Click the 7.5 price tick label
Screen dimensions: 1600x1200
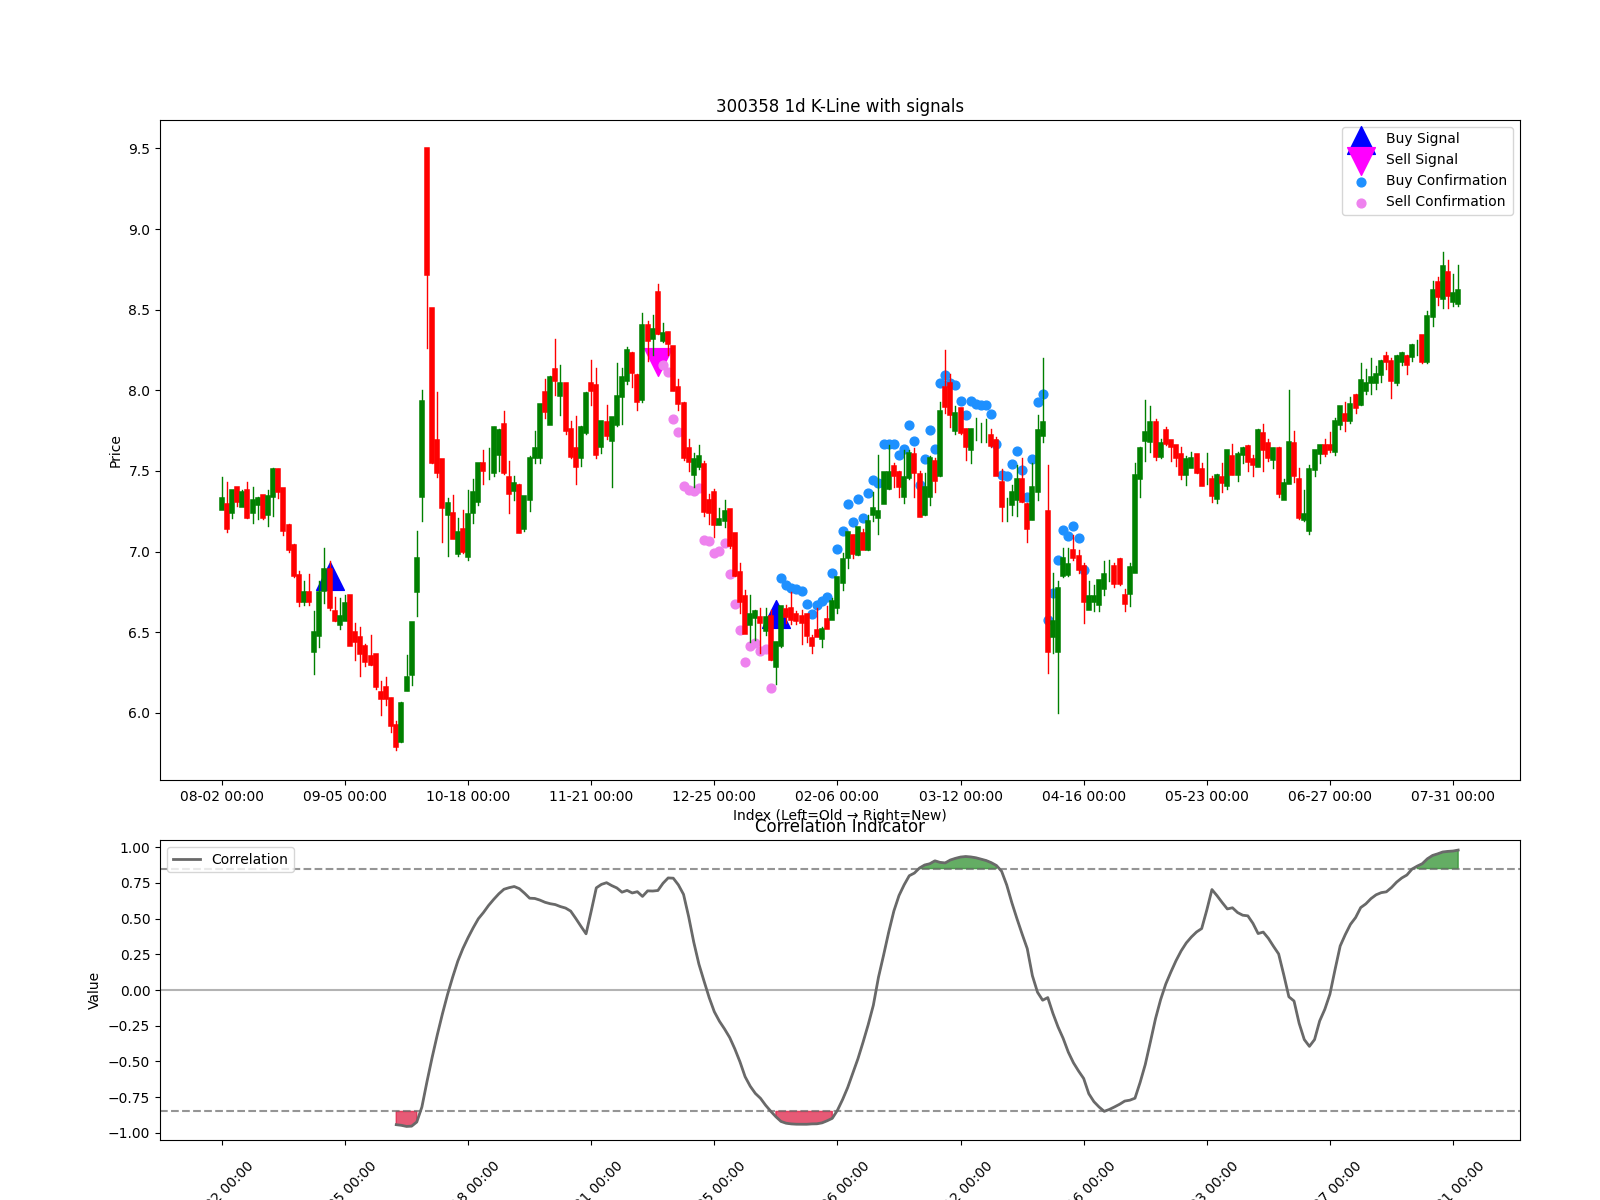coord(139,472)
